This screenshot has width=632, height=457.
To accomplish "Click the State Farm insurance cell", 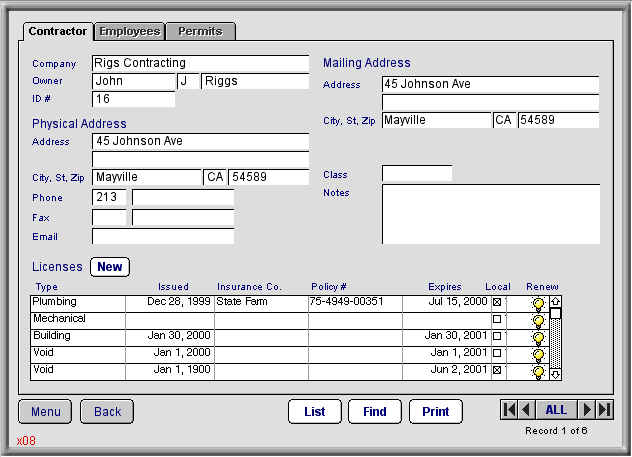I will [261, 302].
